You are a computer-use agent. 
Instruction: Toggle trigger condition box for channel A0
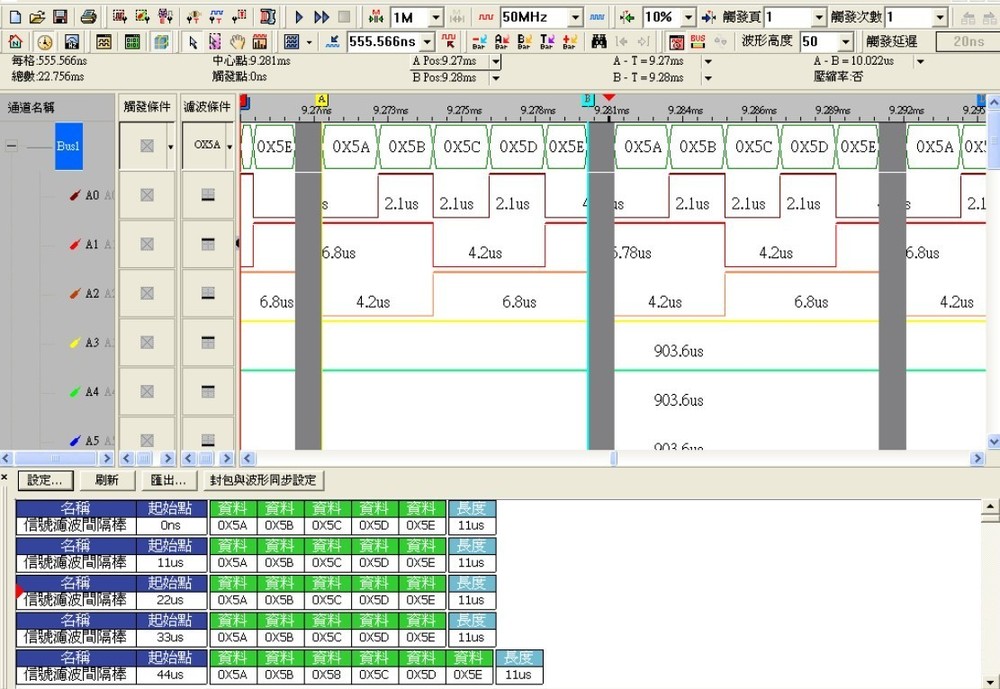[147, 195]
